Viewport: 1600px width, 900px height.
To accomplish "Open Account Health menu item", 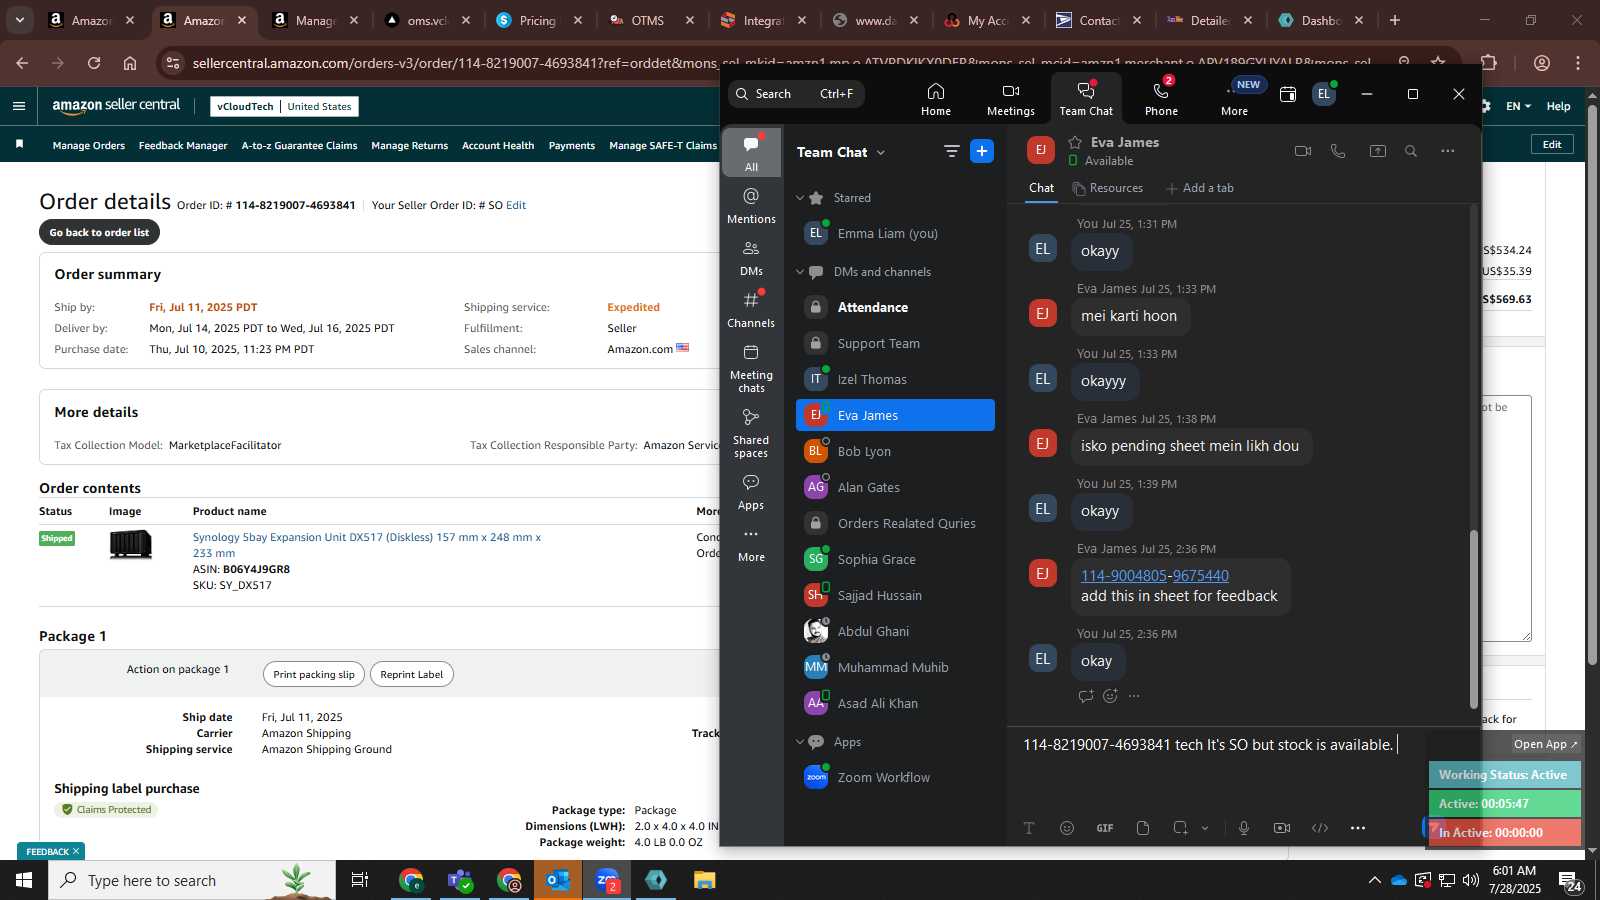I will point(498,146).
